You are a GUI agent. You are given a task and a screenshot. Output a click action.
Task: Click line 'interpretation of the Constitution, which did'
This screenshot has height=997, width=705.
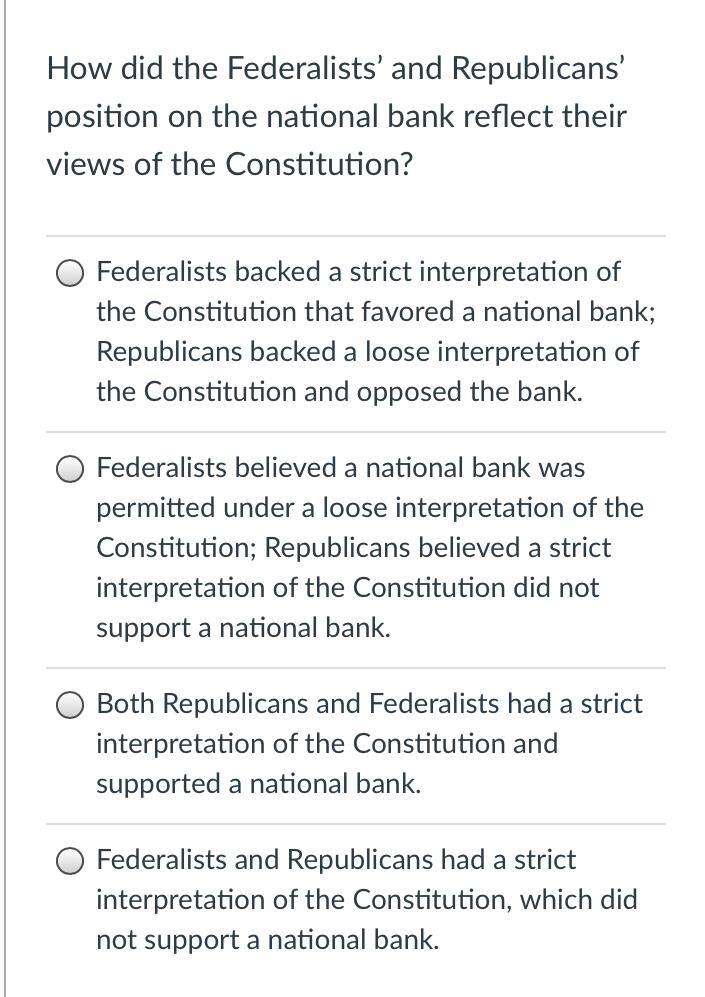(x=367, y=900)
